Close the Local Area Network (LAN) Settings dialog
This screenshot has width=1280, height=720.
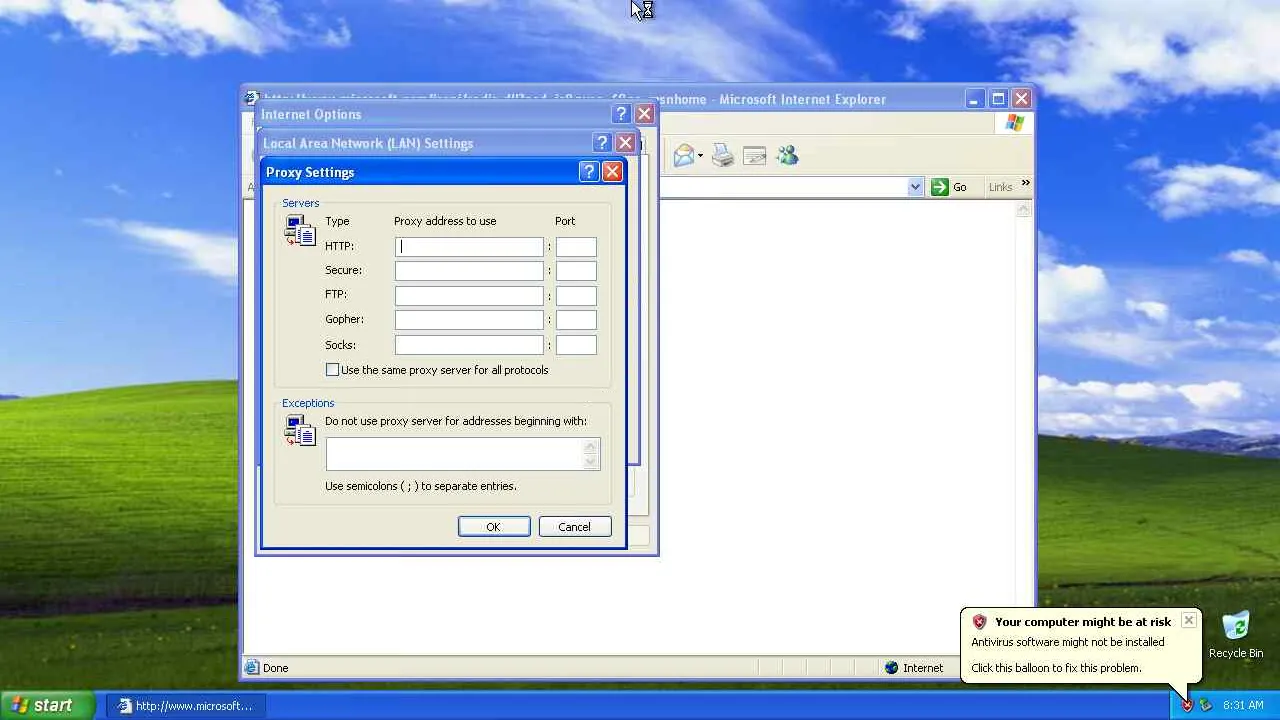pyautogui.click(x=625, y=143)
